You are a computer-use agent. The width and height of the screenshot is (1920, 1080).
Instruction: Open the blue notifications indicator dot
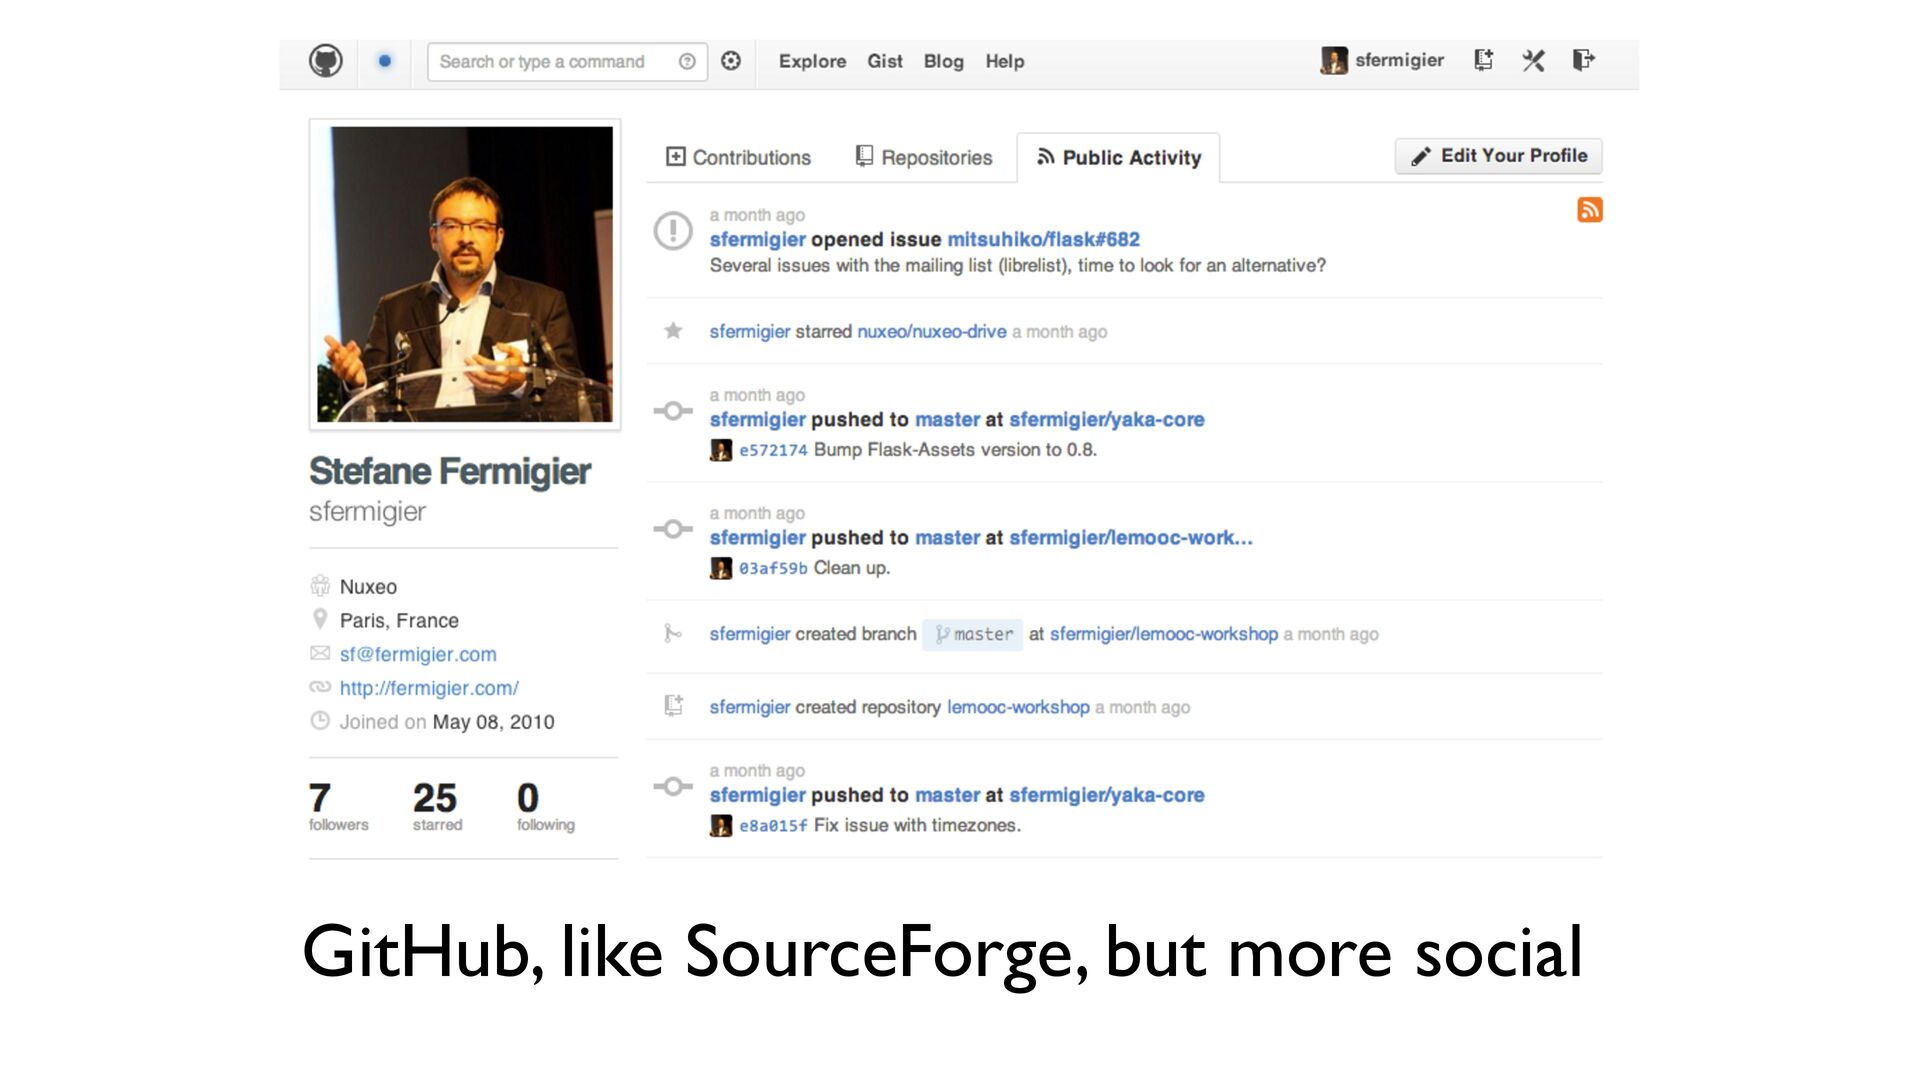[x=385, y=61]
